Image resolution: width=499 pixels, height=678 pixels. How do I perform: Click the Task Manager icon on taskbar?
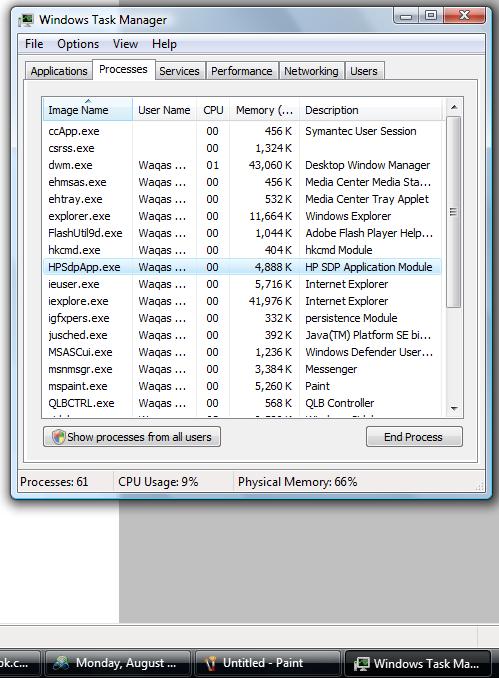(x=361, y=663)
